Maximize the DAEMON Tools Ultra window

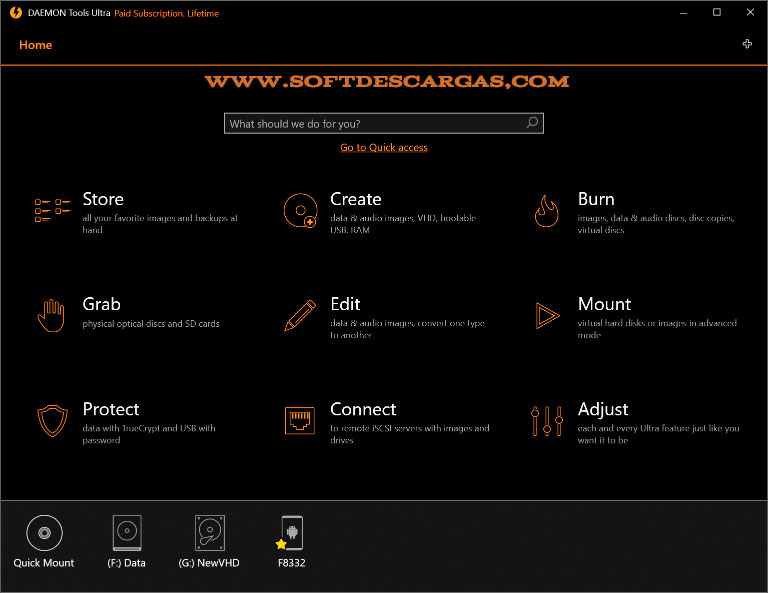click(x=717, y=12)
